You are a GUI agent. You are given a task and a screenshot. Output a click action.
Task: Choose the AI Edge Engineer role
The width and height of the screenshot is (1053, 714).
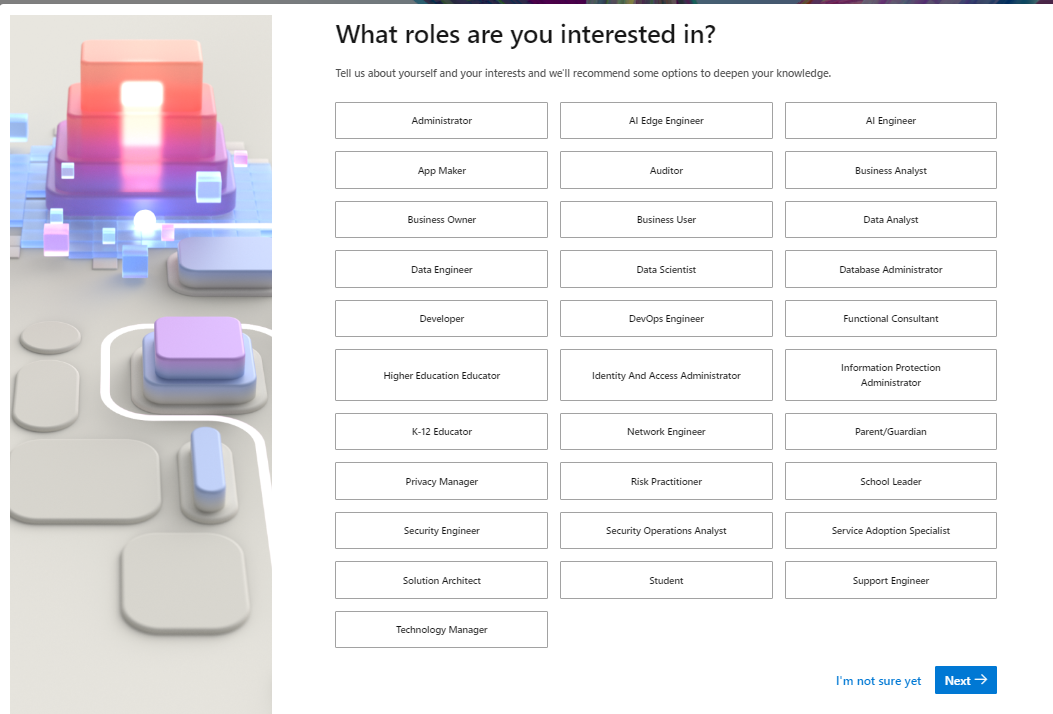(x=666, y=121)
